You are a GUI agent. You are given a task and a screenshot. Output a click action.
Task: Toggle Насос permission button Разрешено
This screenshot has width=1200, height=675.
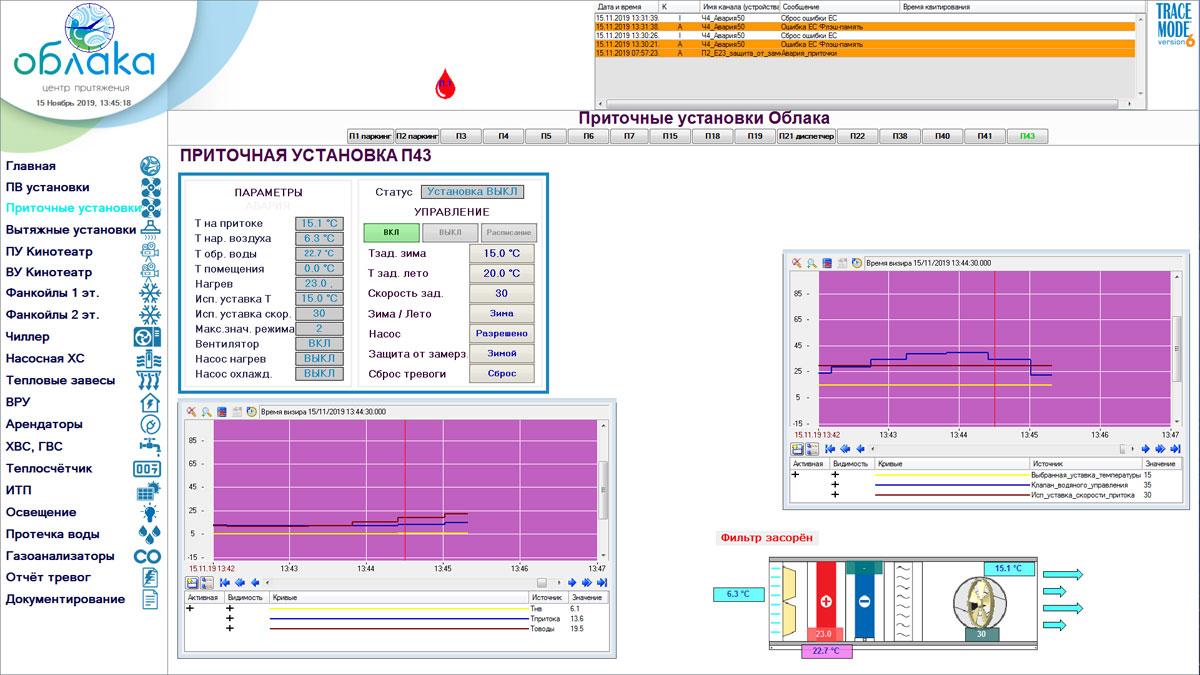pyautogui.click(x=502, y=334)
